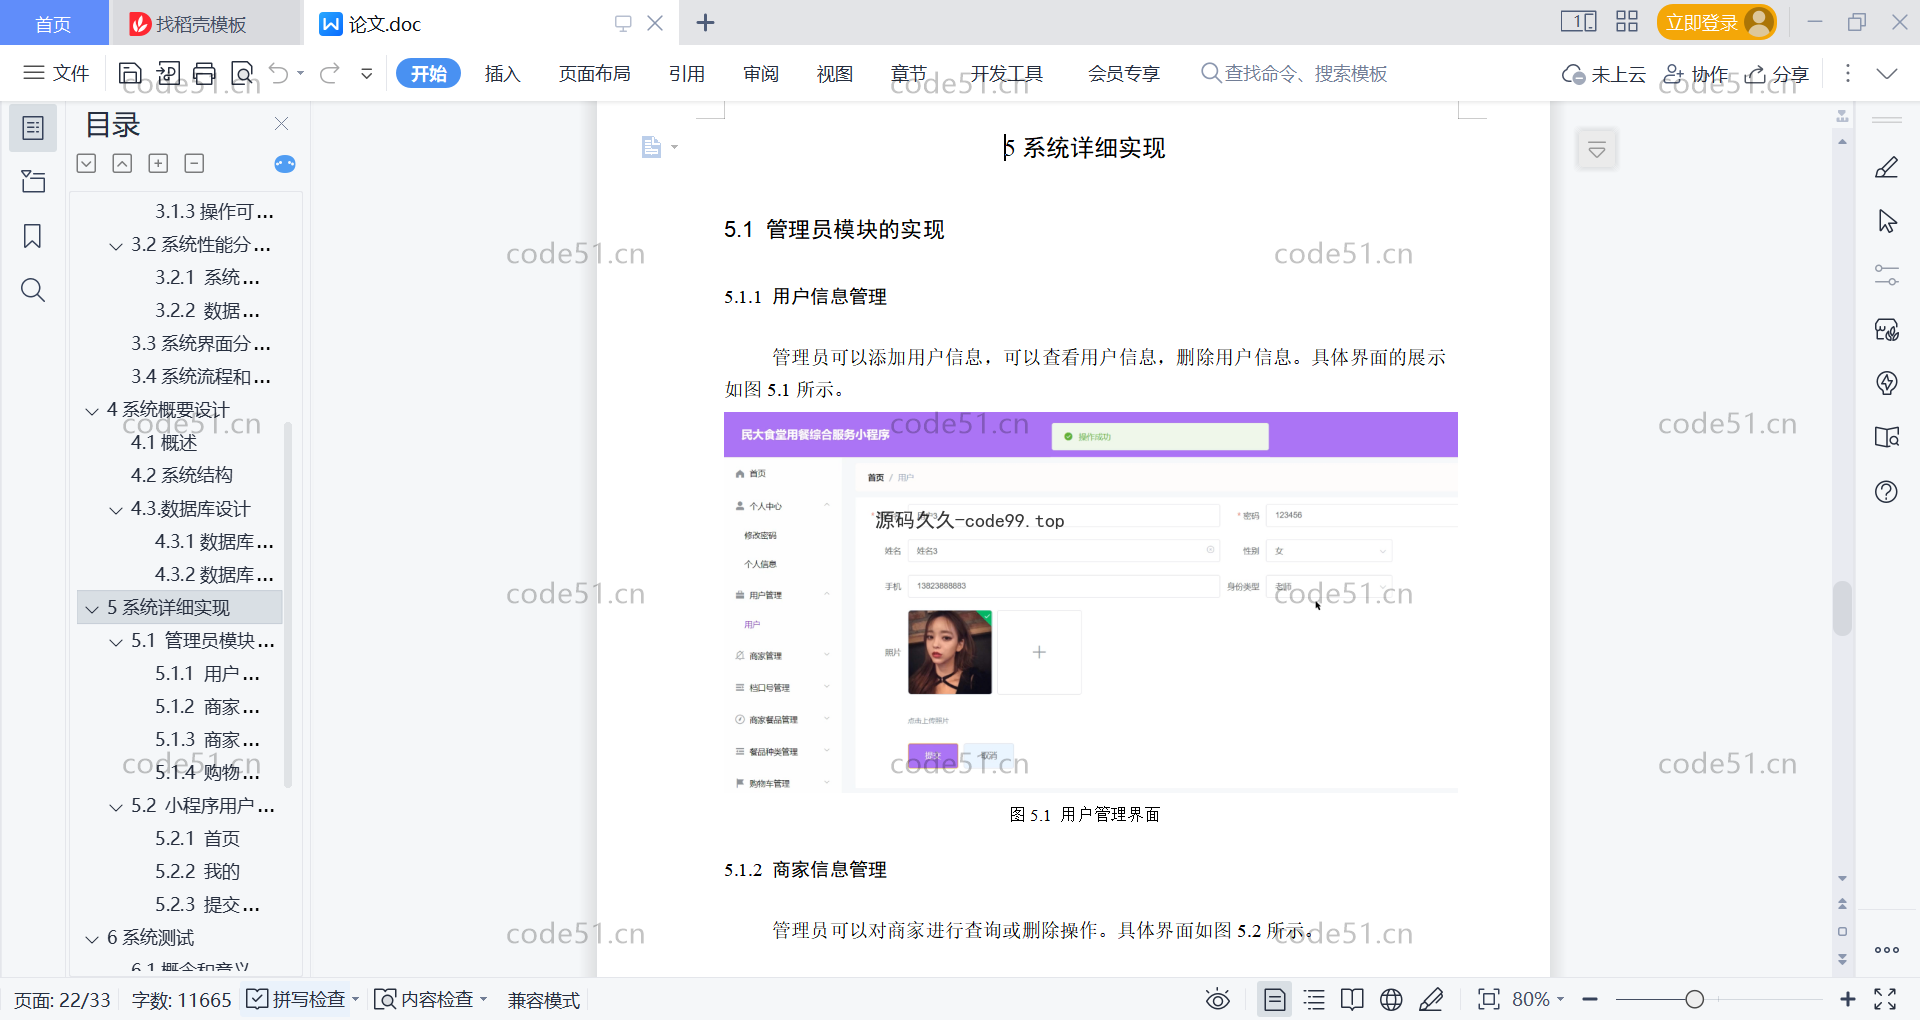The width and height of the screenshot is (1920, 1020).
Task: Click the Redo arrow
Action: [330, 73]
